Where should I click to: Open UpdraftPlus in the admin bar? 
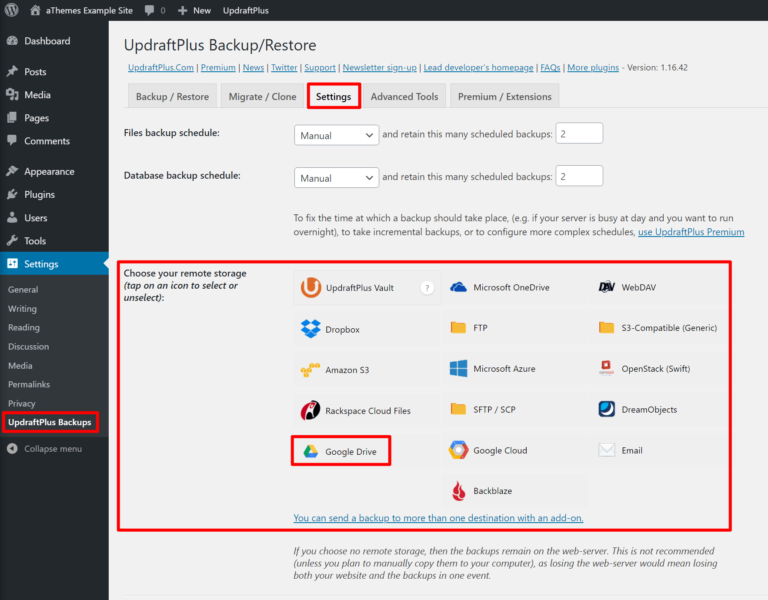(x=245, y=10)
